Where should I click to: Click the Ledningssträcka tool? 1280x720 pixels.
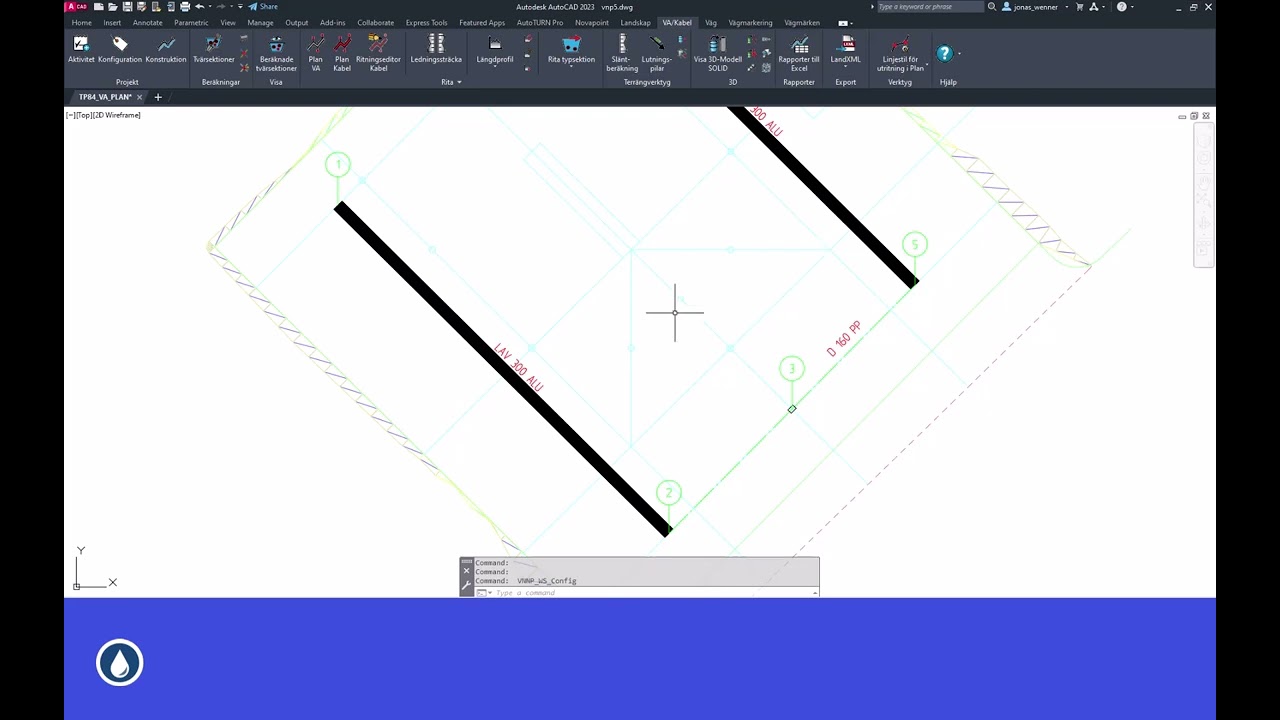click(x=436, y=49)
